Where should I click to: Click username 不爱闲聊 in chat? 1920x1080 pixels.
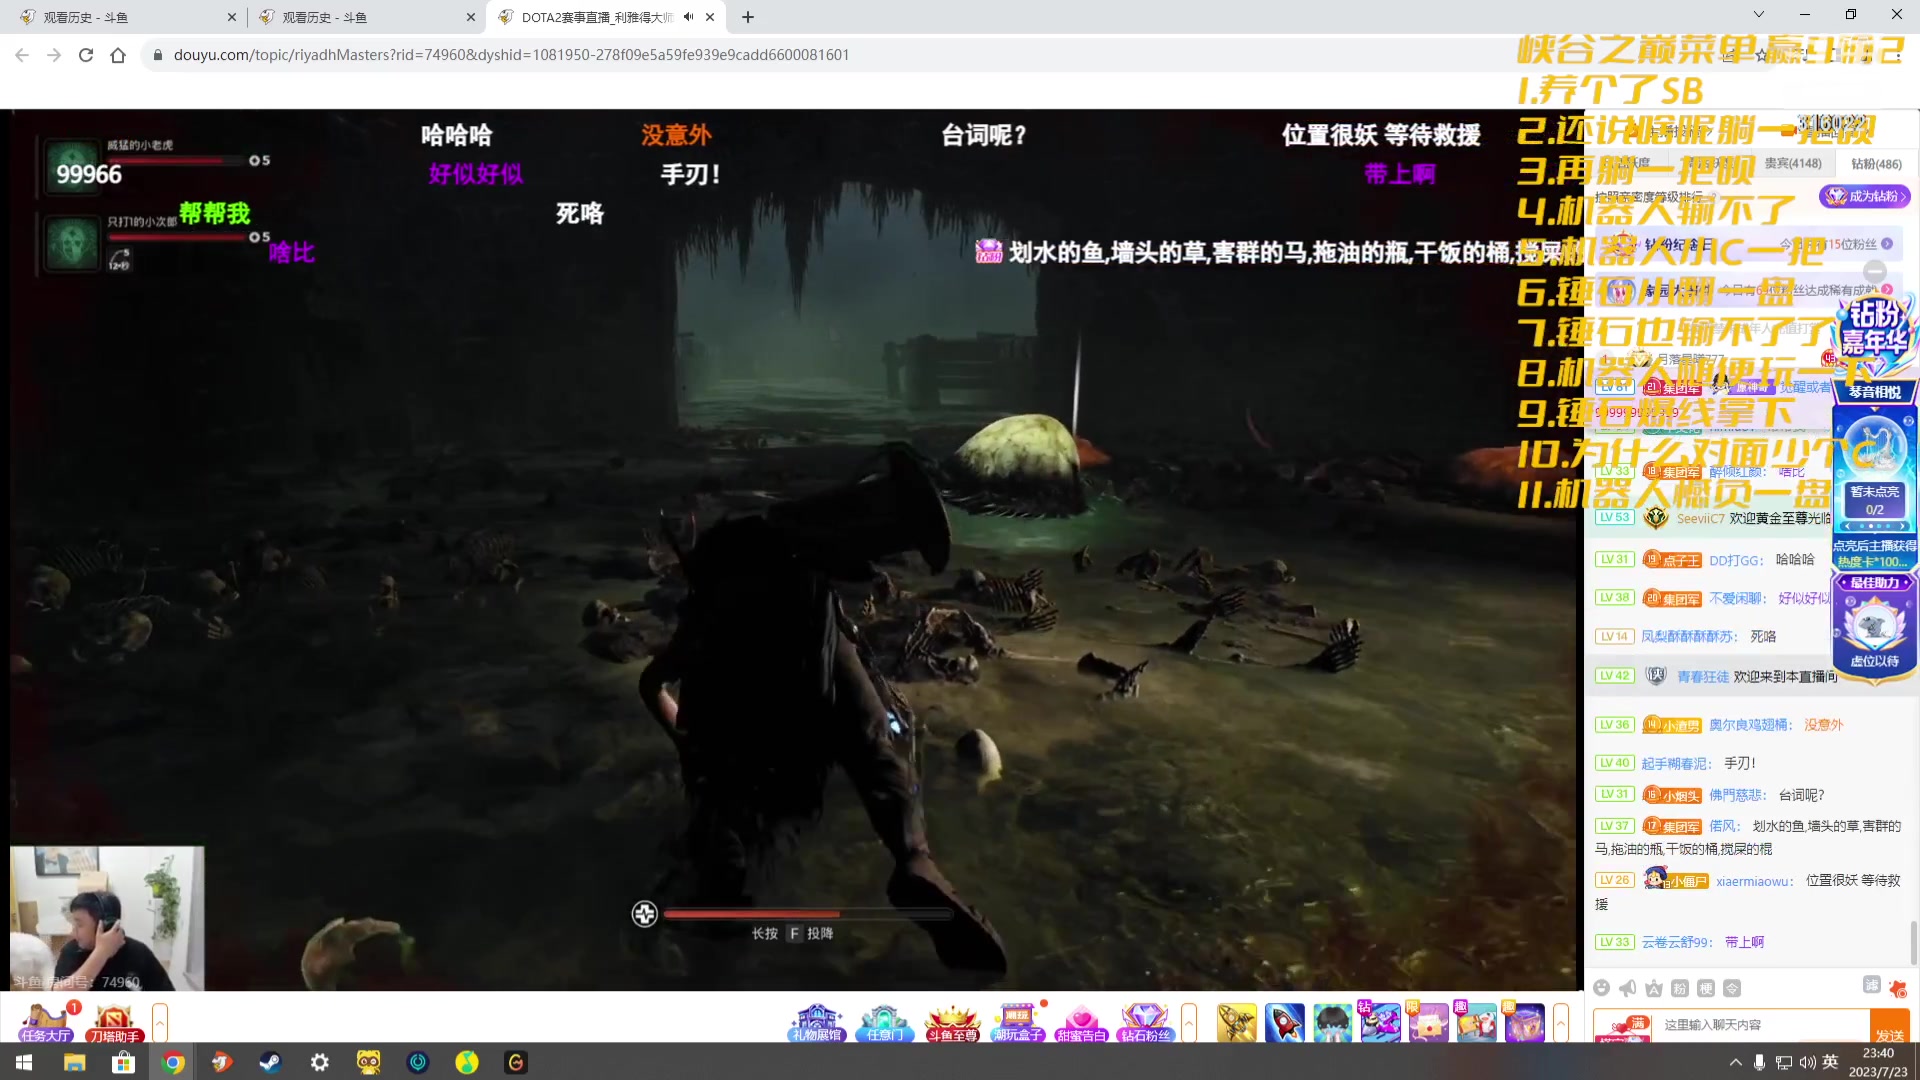point(1738,598)
